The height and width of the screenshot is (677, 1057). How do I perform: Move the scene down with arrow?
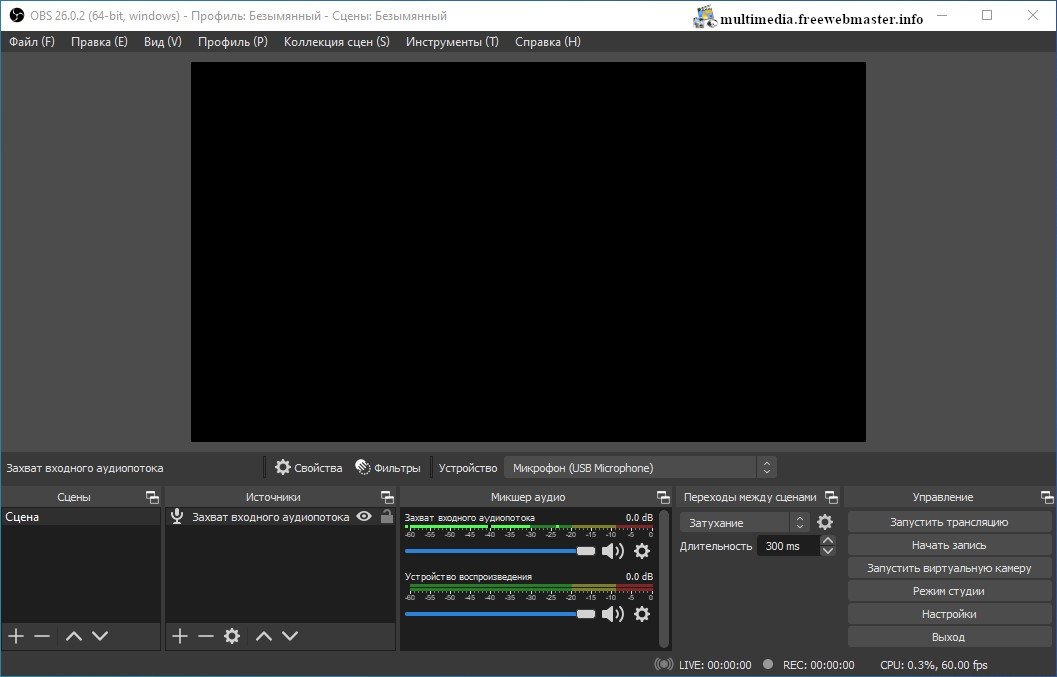[x=100, y=636]
